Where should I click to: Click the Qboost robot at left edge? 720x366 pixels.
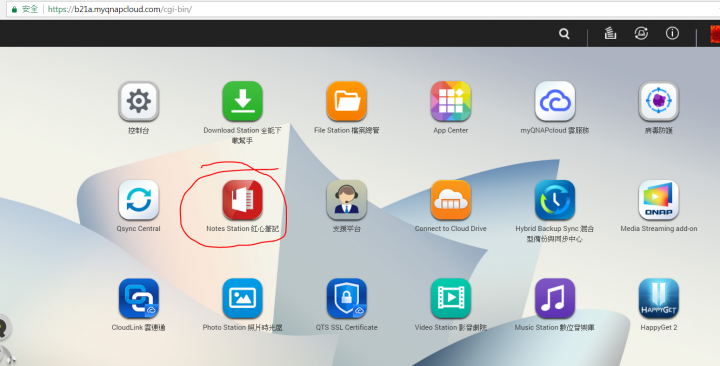pyautogui.click(x=4, y=329)
